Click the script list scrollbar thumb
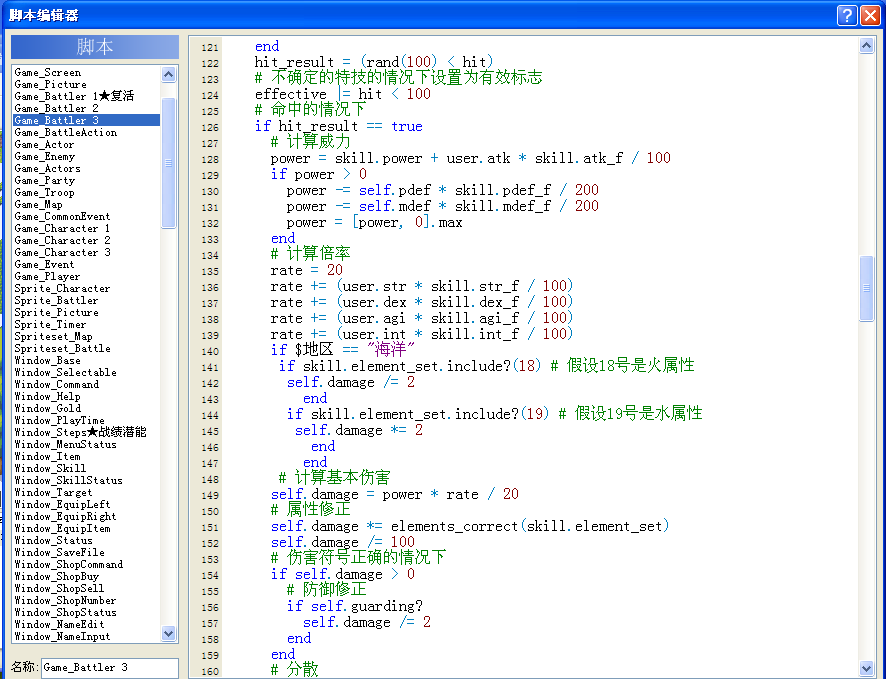 (168, 163)
